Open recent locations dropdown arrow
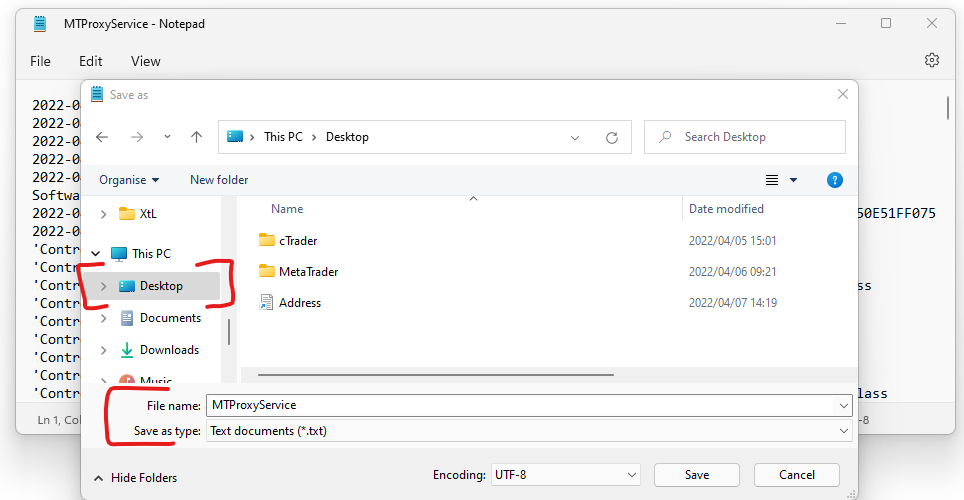 167,137
